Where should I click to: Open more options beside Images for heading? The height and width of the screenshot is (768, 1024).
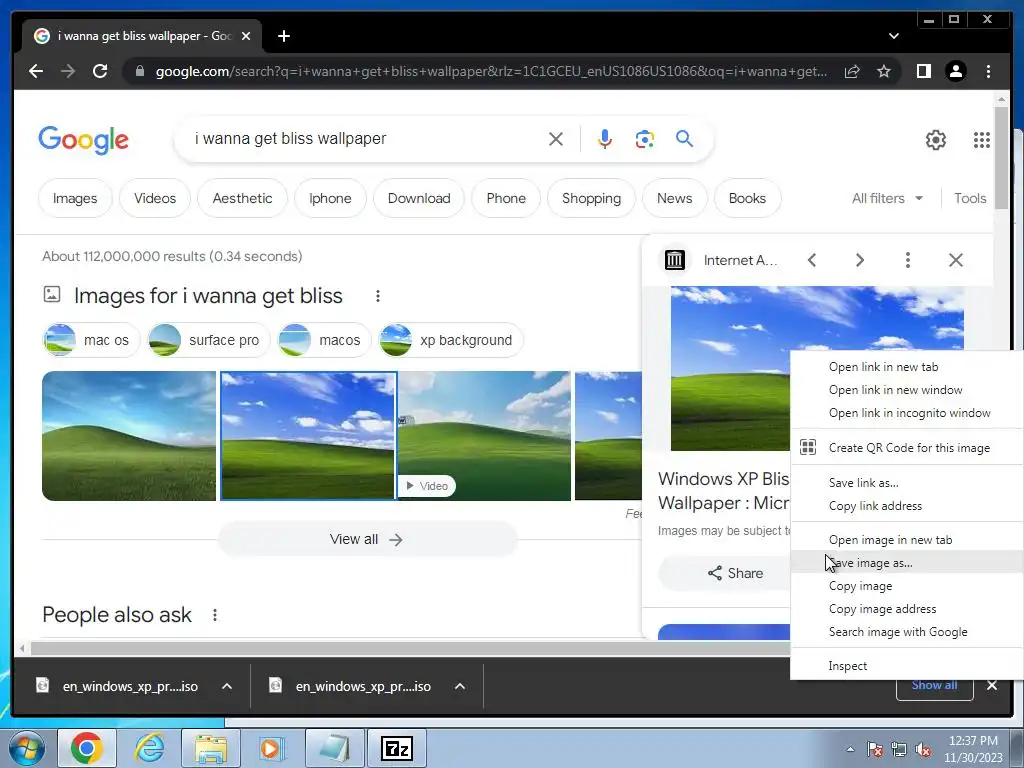pos(377,296)
